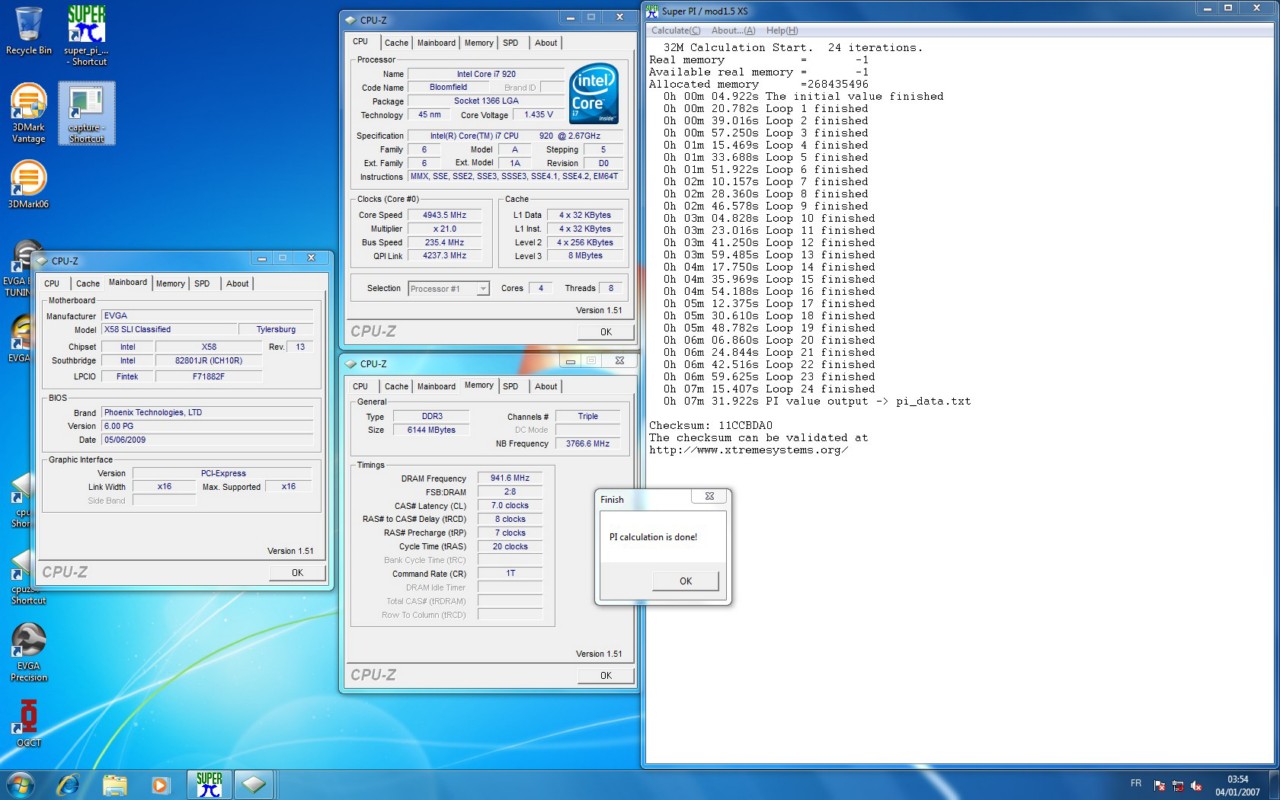
Task: Open the network status tray icon
Action: click(1178, 786)
